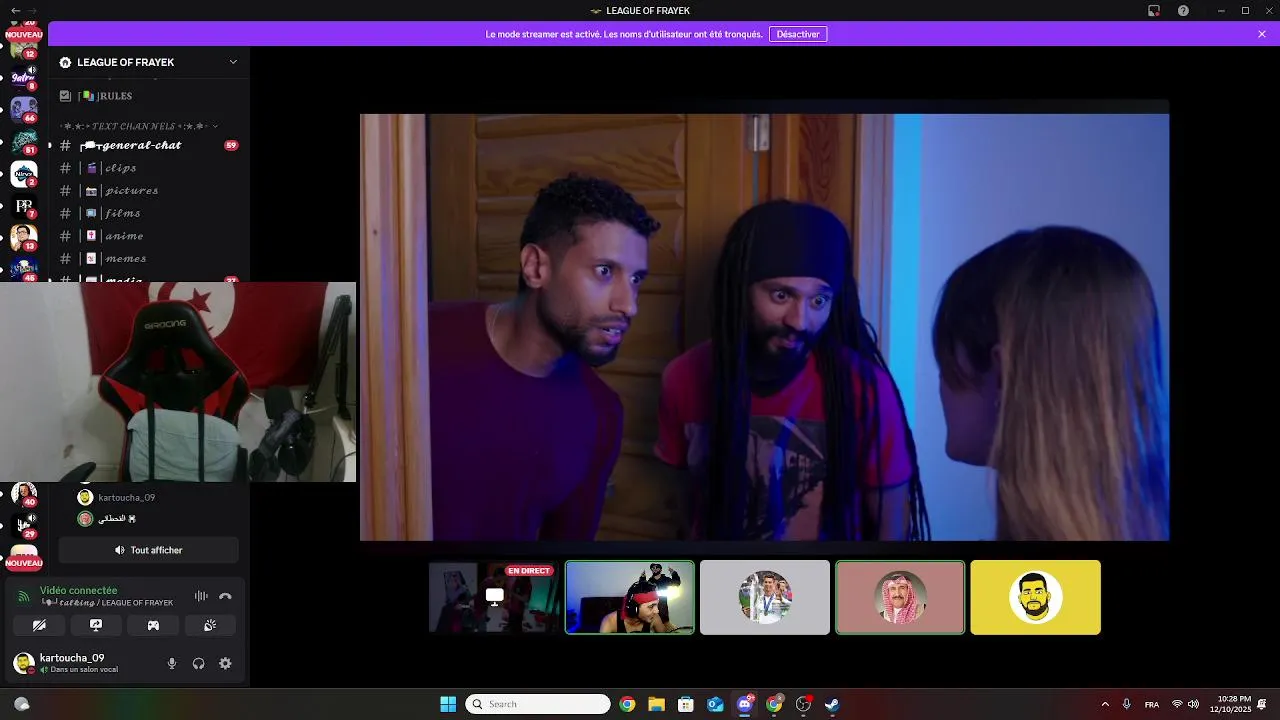Open Steam from taskbar
The width and height of the screenshot is (1280, 720).
[832, 704]
